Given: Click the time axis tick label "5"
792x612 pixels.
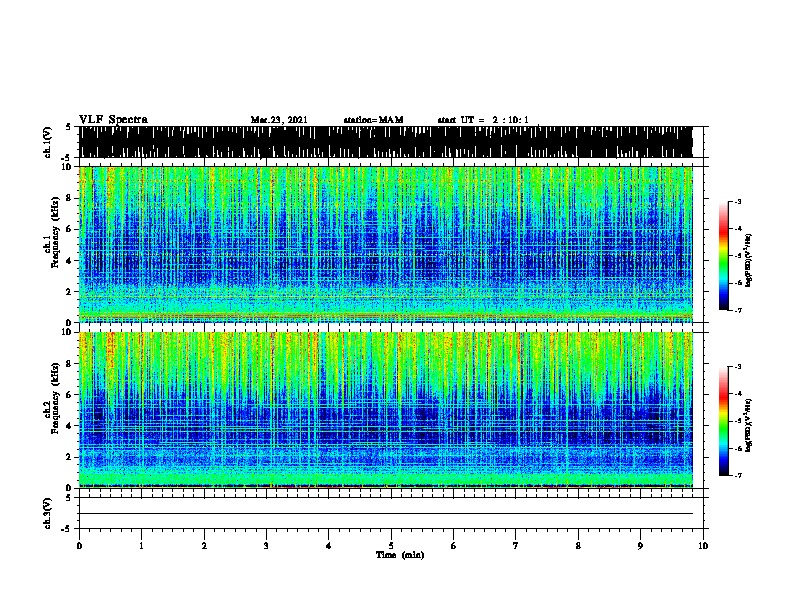Looking at the screenshot, I should click(x=391, y=546).
